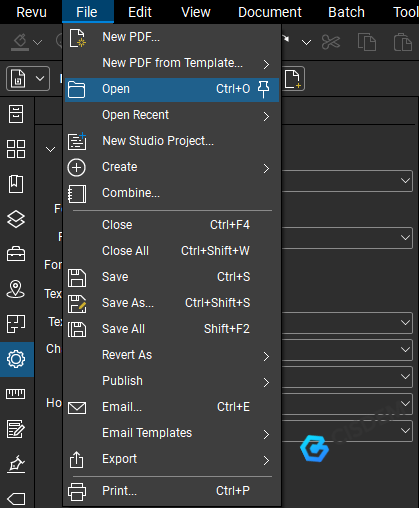Select Save As... entry
419x508 pixels.
(x=172, y=303)
